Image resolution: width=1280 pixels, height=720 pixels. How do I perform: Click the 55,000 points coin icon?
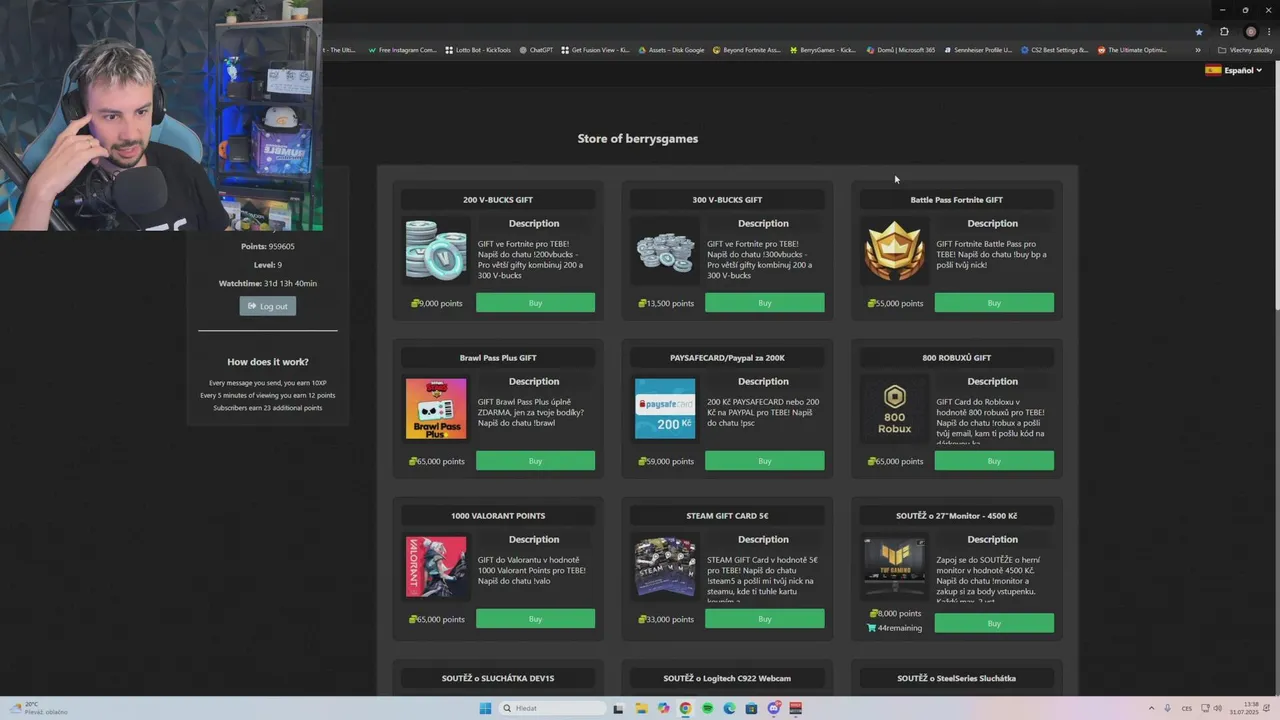872,303
